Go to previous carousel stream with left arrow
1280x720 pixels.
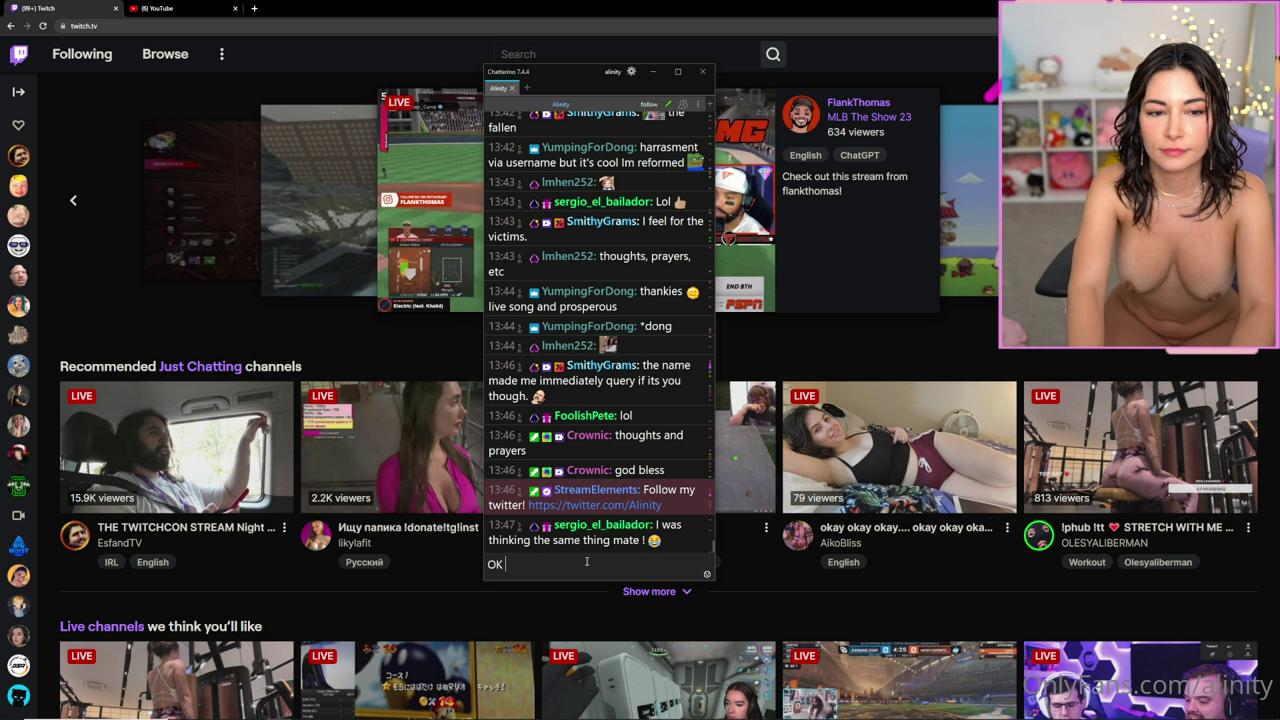(x=73, y=201)
